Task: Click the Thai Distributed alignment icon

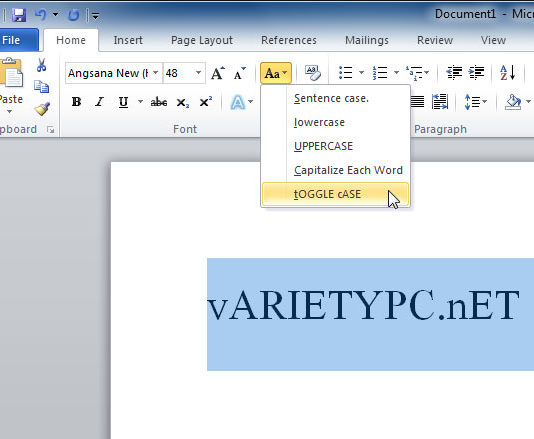Action: click(x=440, y=102)
